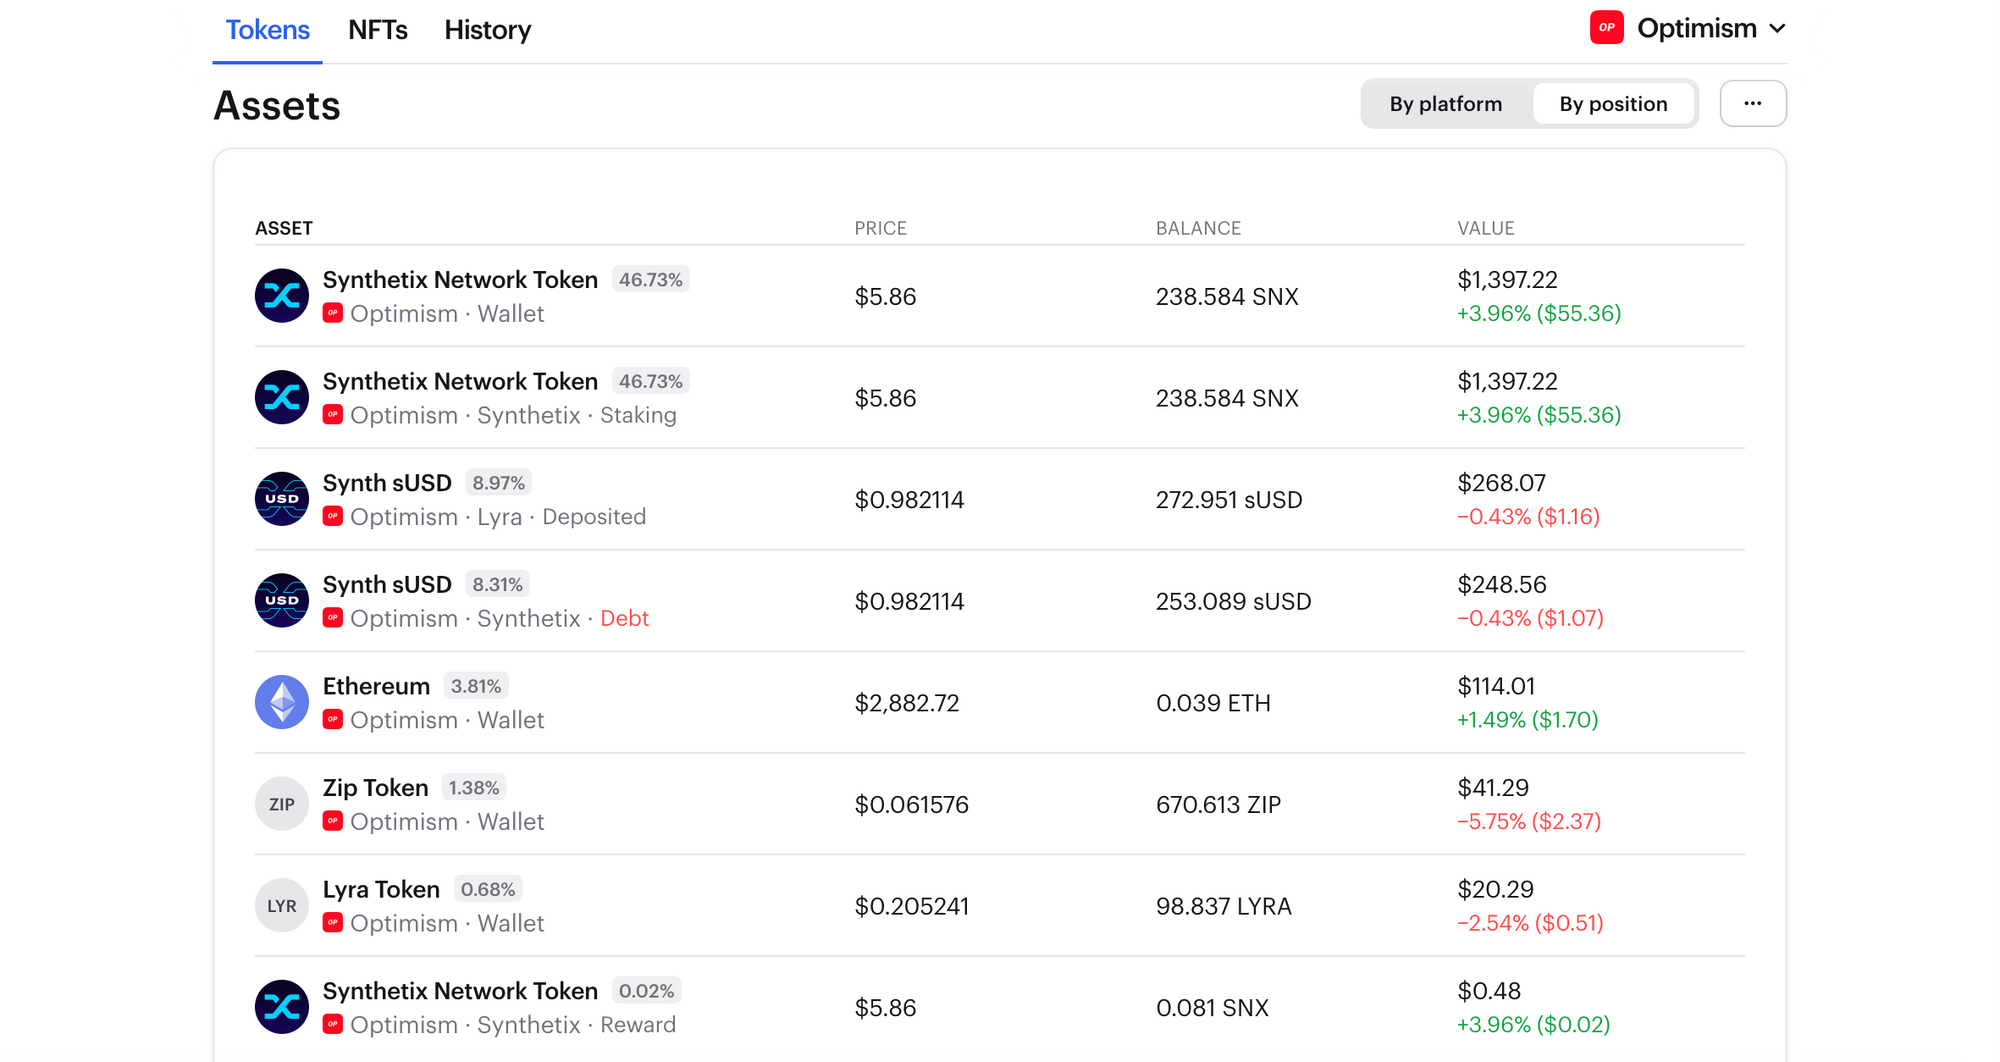Screen dimensions: 2000x1062
Task: Click Optimism badge in Lyra Deposited row
Action: click(x=333, y=516)
